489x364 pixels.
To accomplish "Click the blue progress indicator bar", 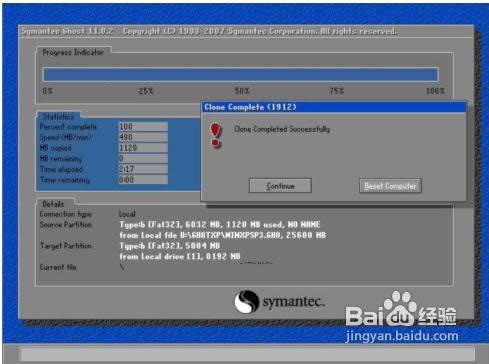I will [x=240, y=74].
